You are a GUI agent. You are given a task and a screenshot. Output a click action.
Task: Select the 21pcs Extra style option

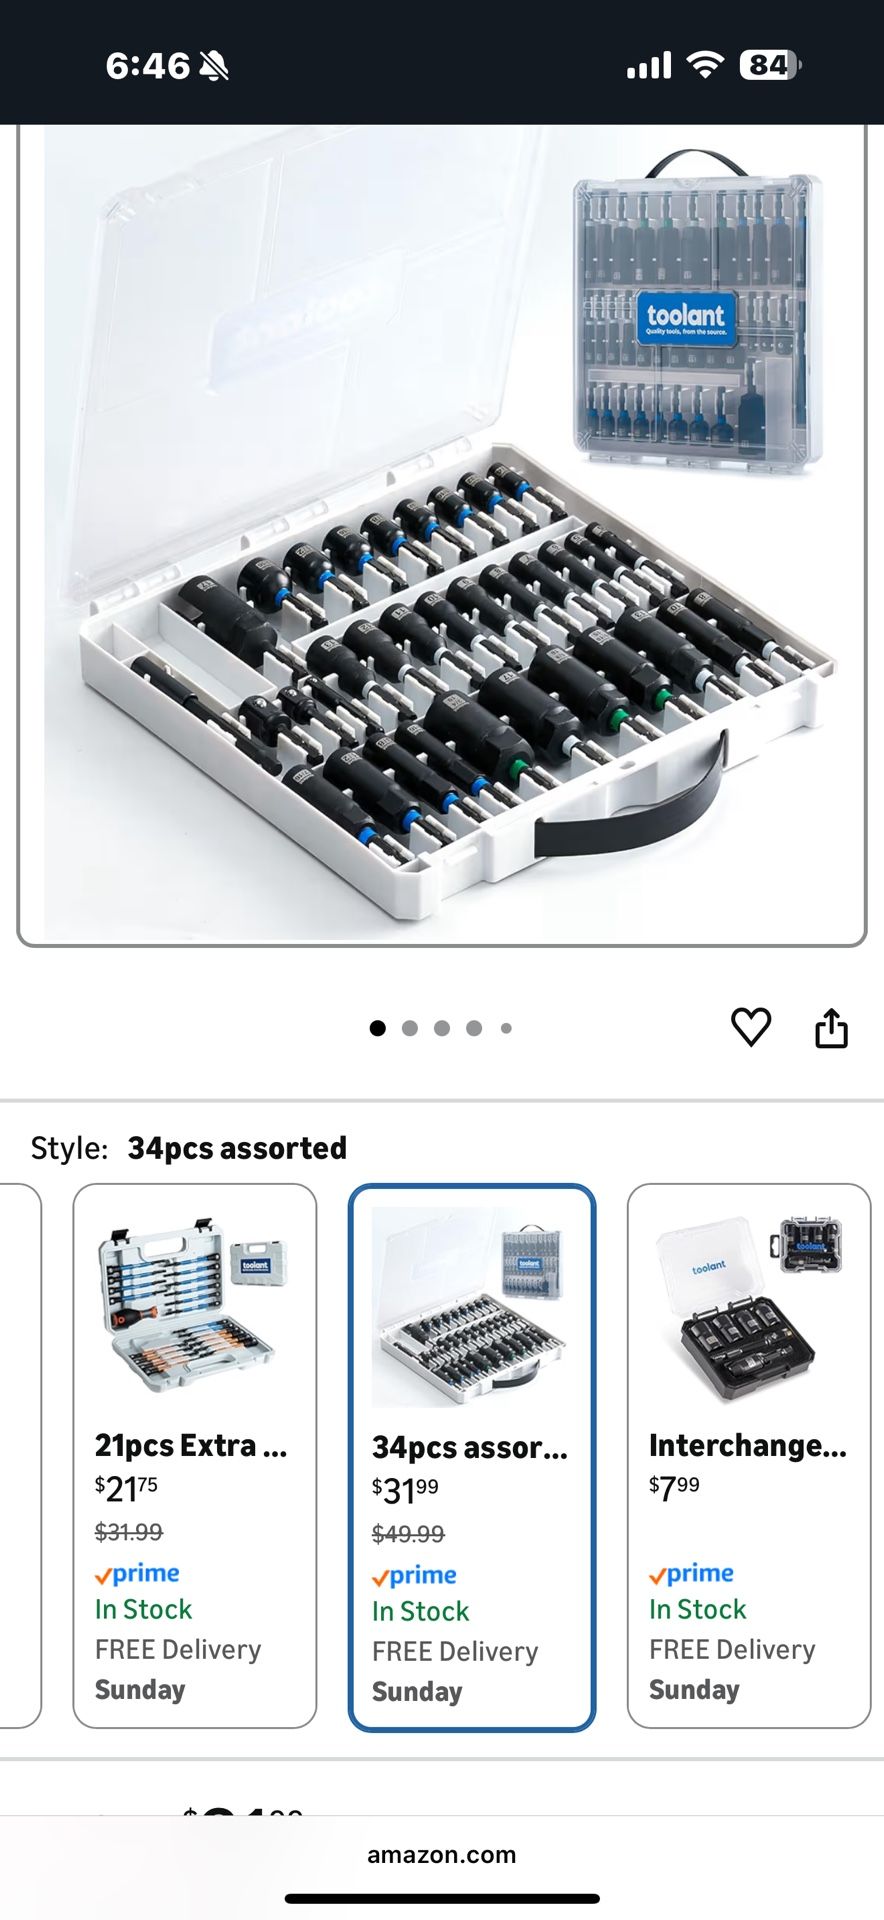pos(195,1455)
